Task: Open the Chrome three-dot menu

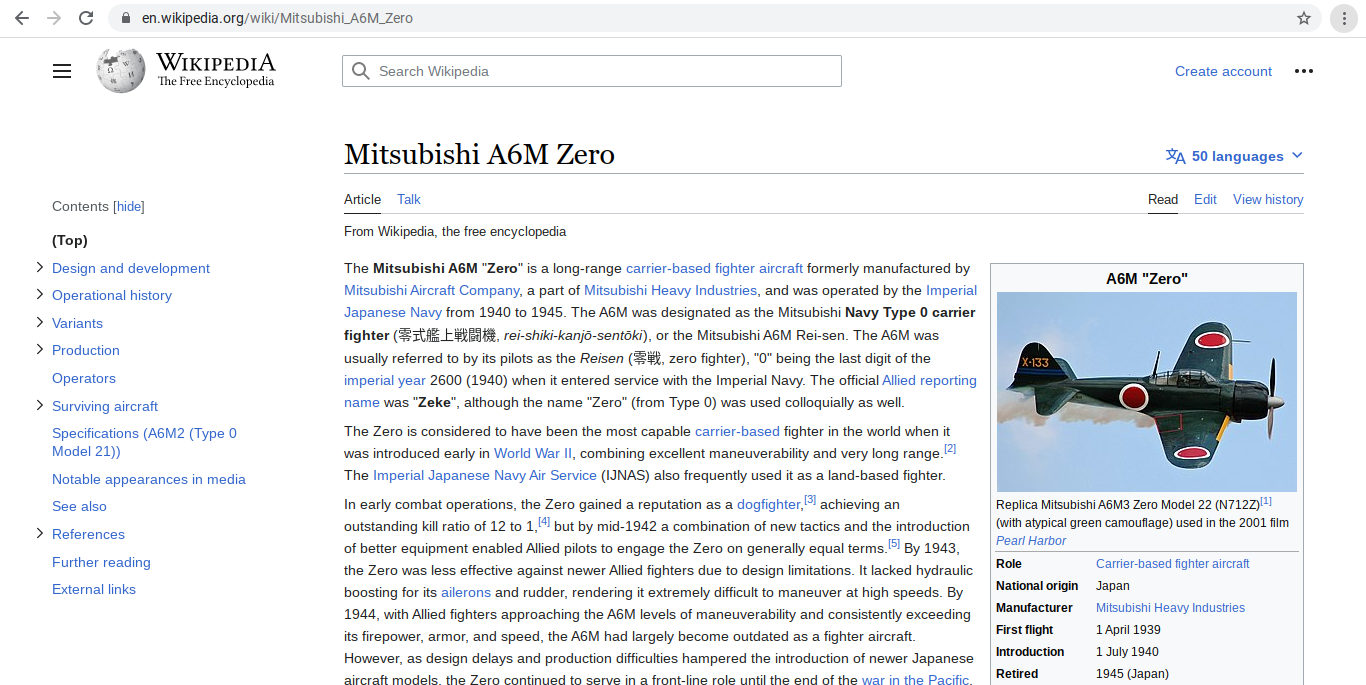Action: pyautogui.click(x=1344, y=18)
